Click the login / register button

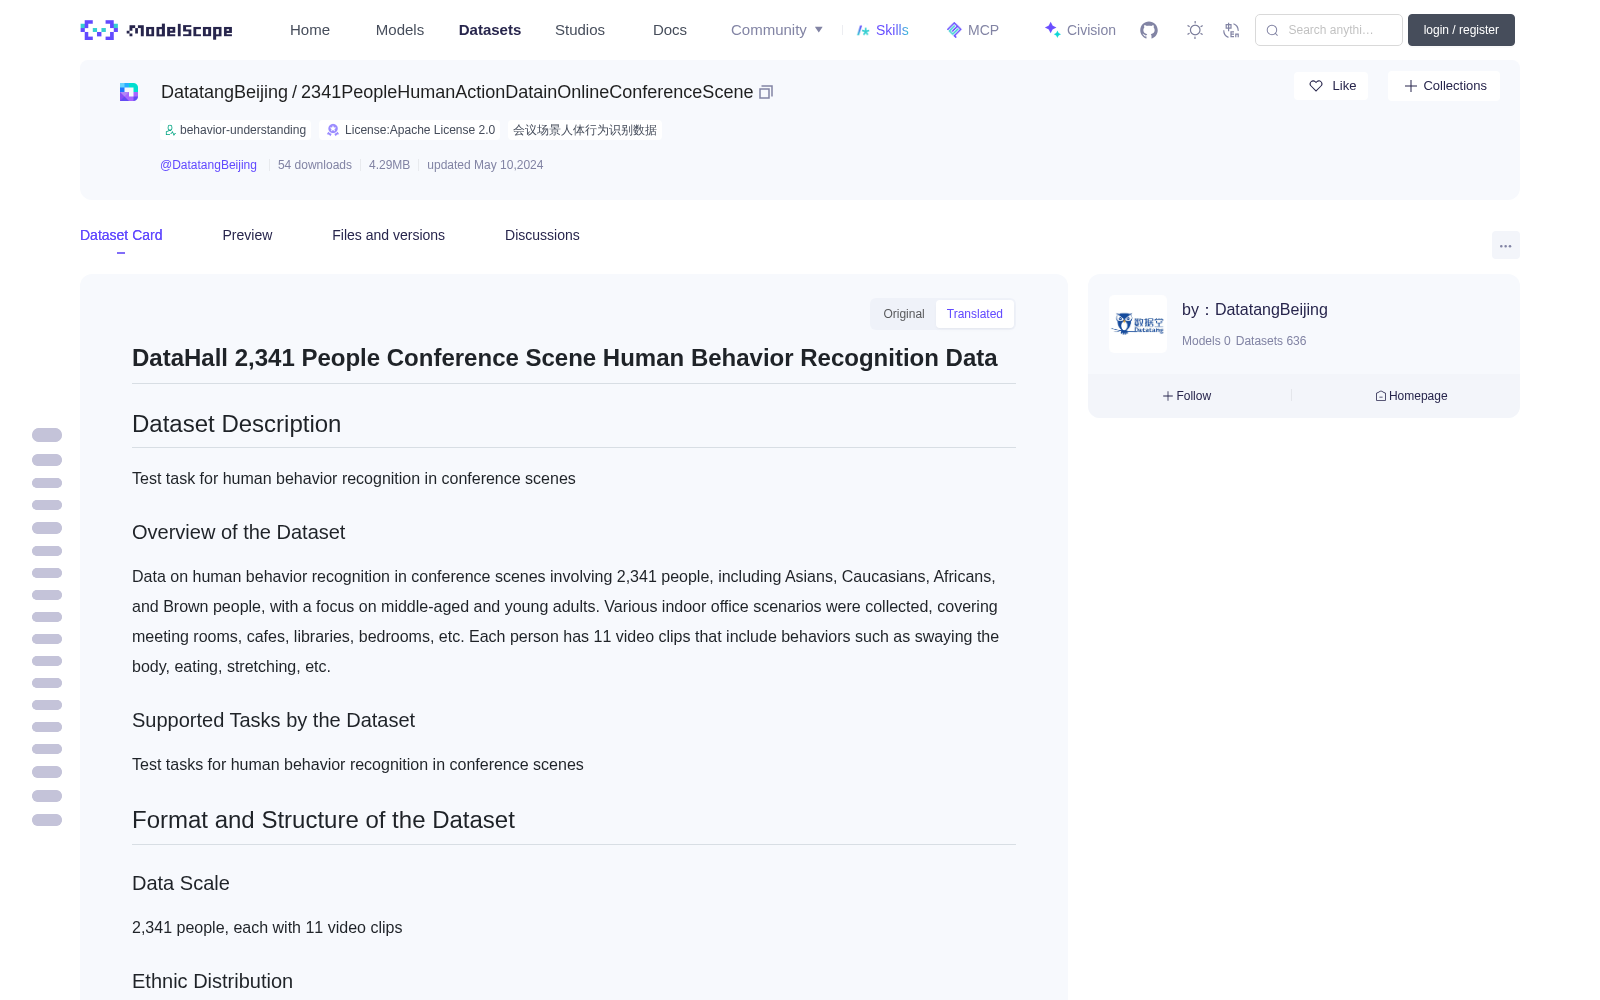[1461, 30]
